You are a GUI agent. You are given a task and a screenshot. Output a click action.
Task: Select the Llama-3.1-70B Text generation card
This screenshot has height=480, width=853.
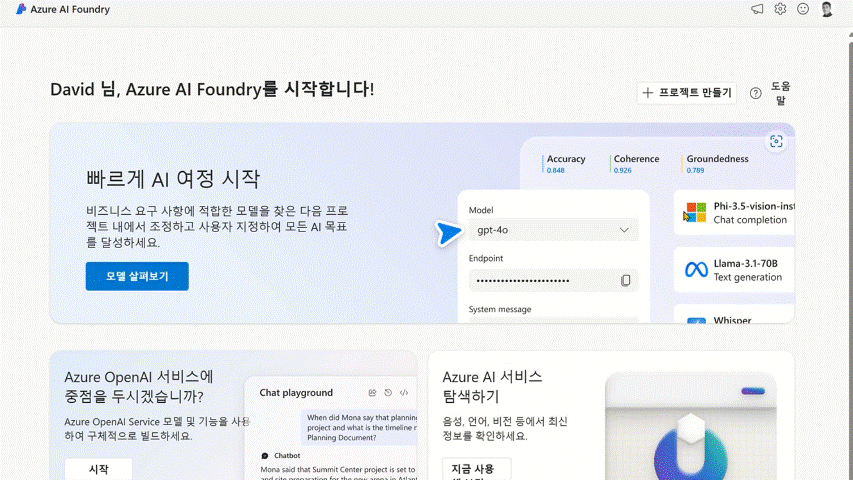click(x=734, y=270)
